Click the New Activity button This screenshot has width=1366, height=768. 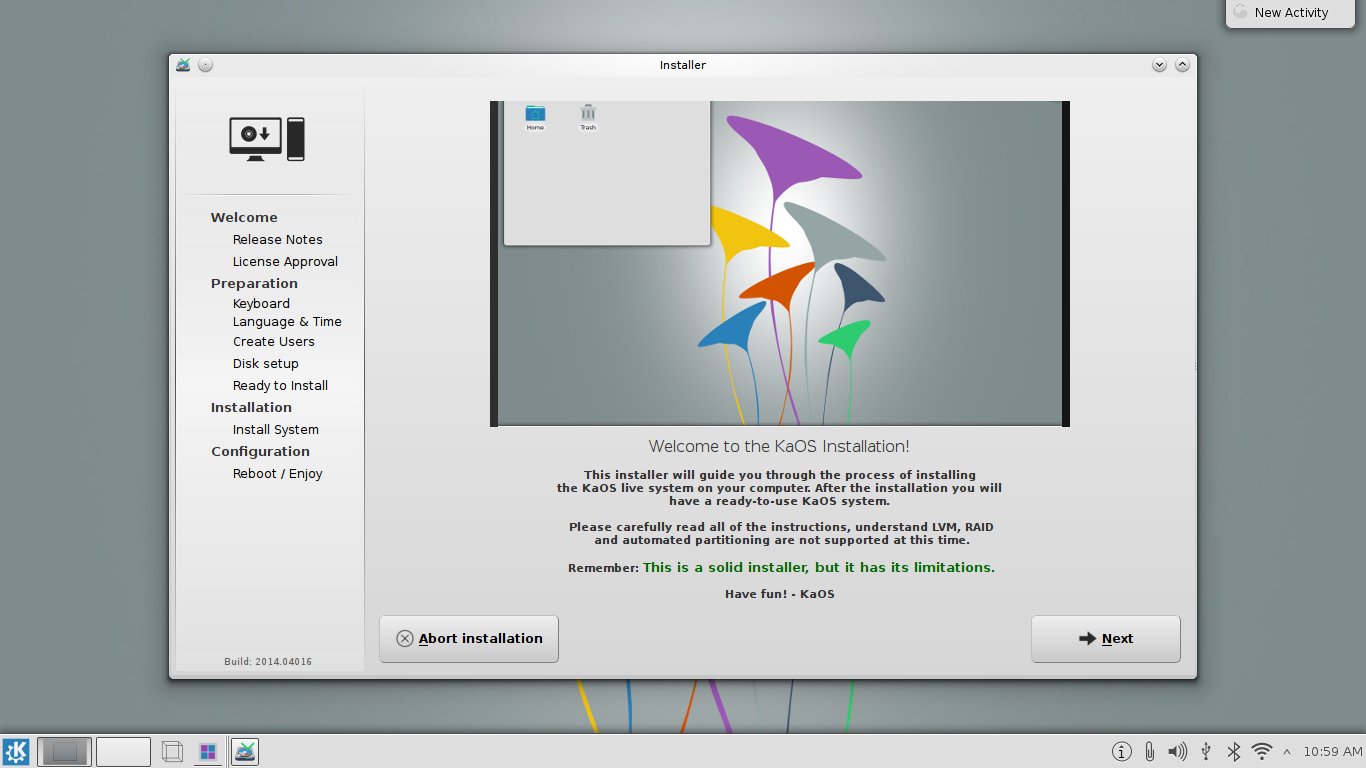(1290, 13)
